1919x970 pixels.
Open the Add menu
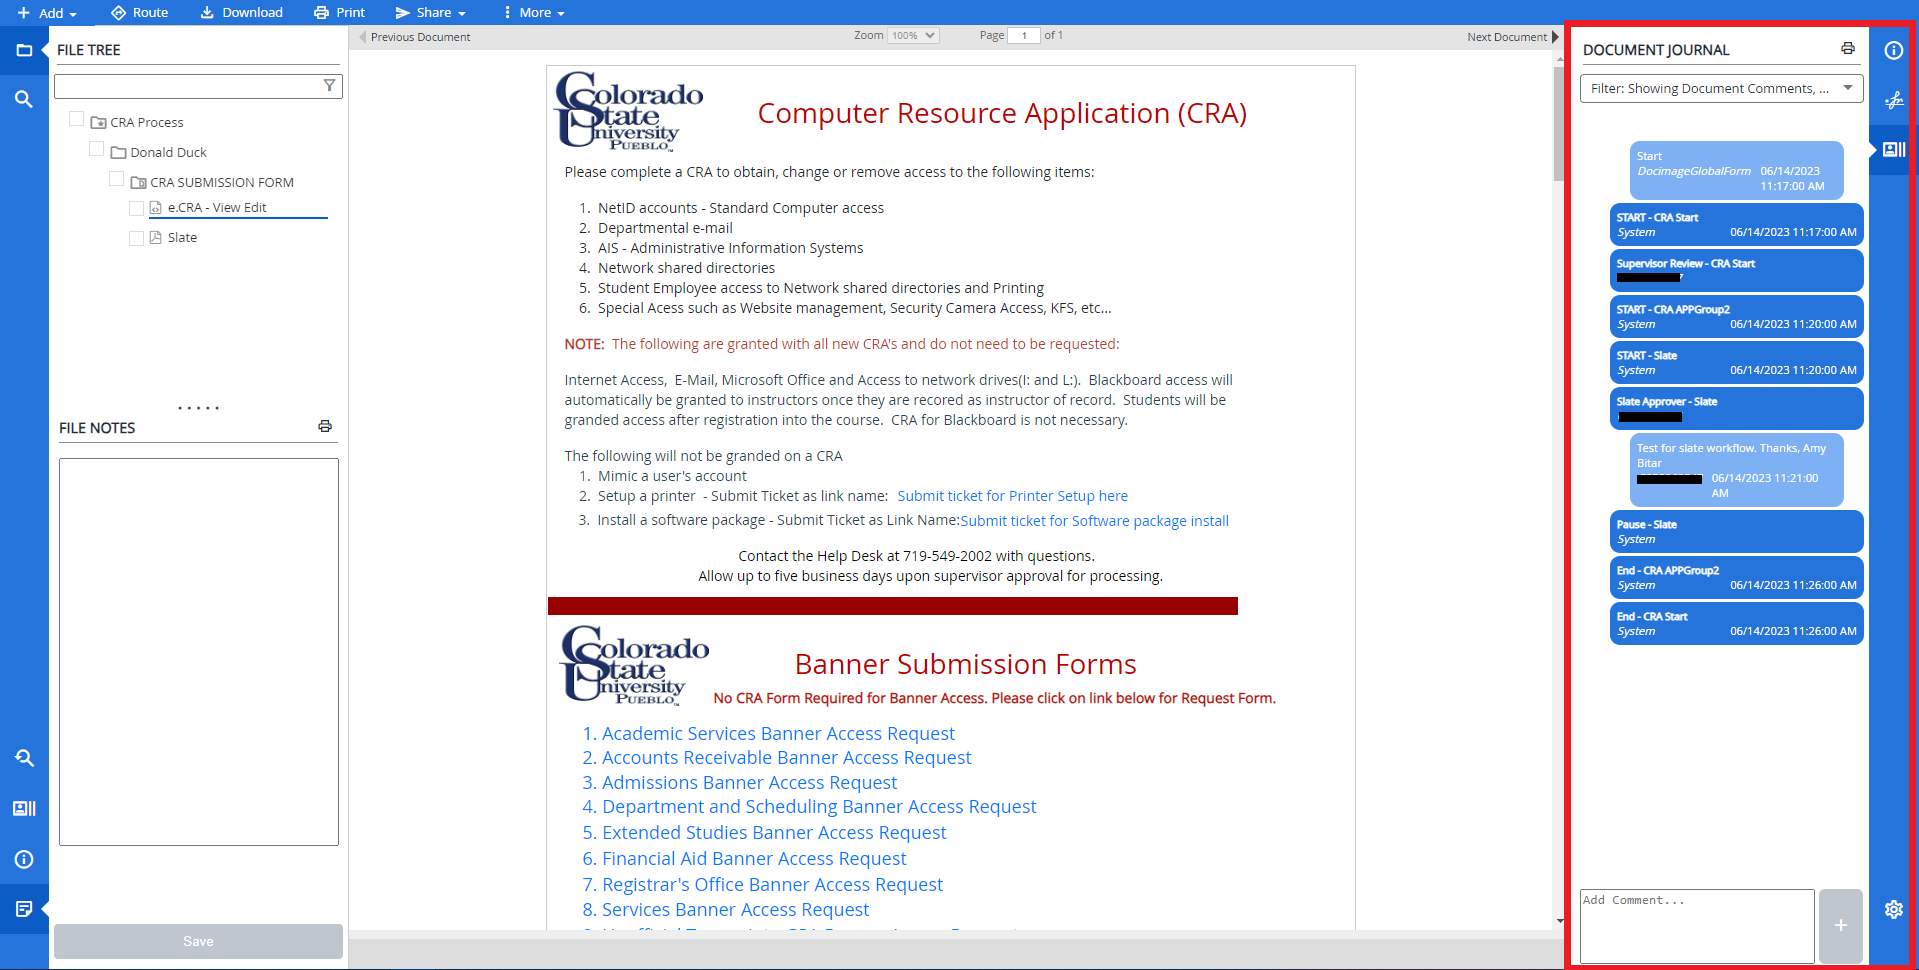[46, 13]
